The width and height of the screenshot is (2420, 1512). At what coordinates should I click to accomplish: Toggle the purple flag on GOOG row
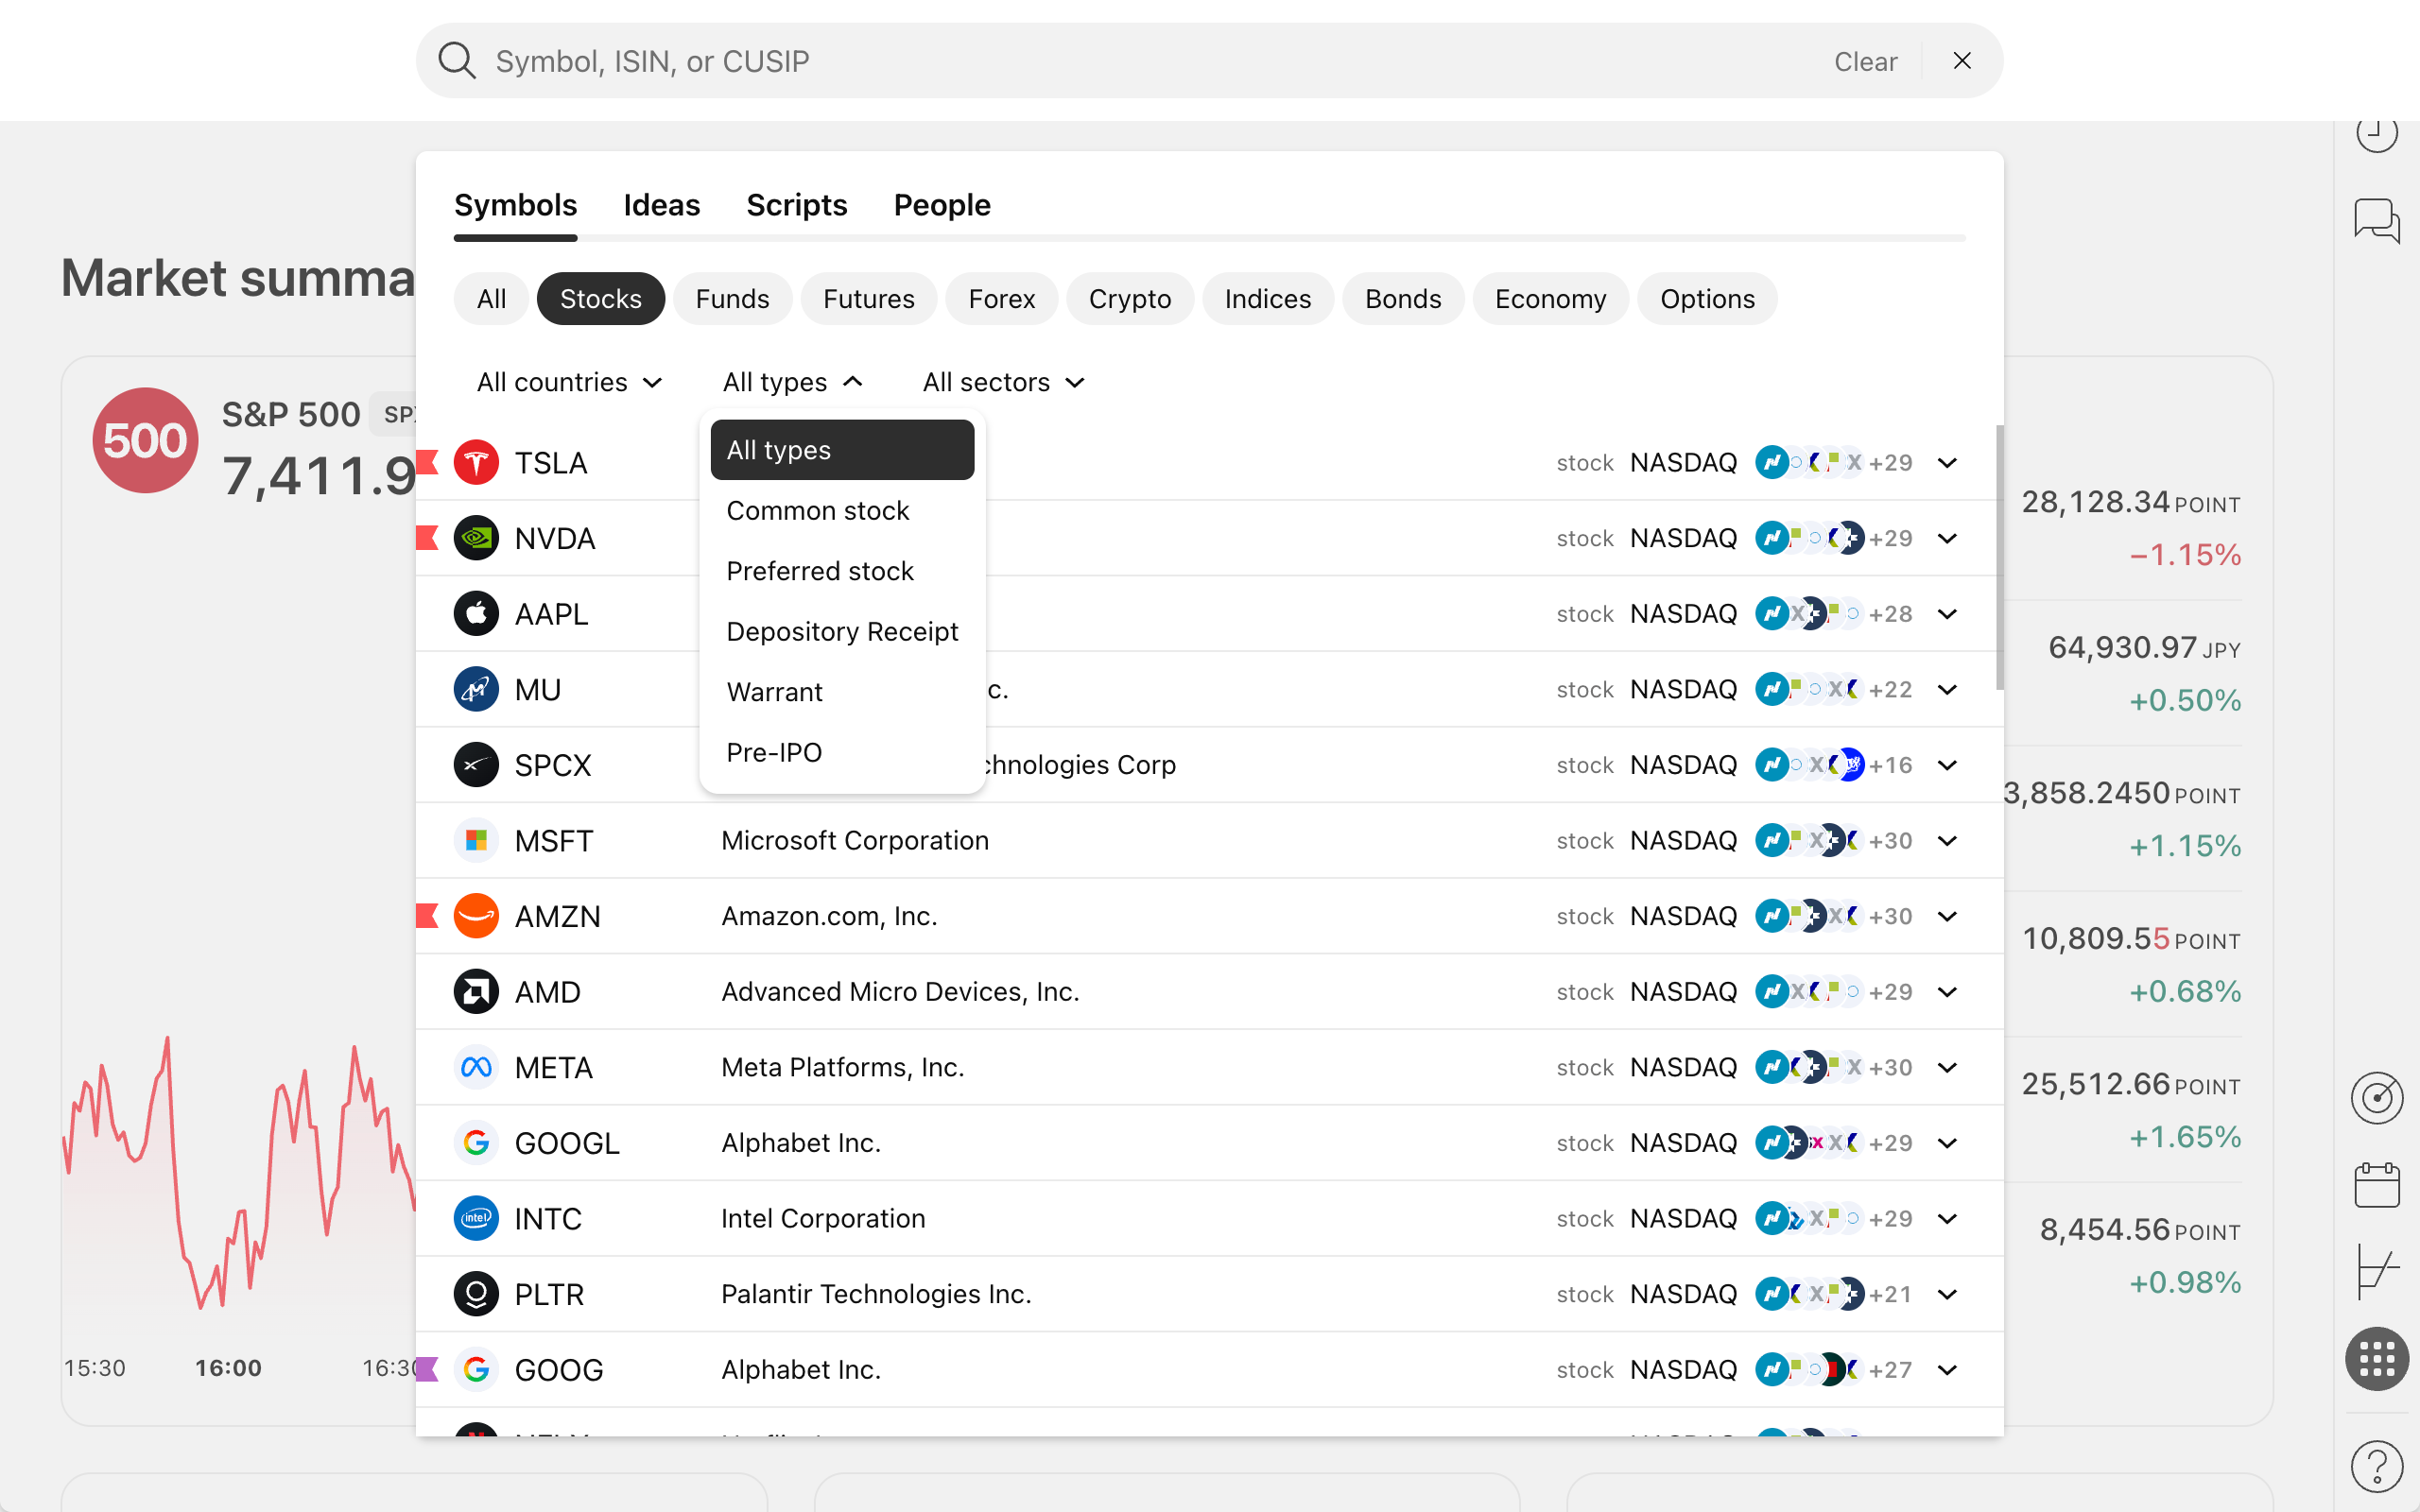[427, 1369]
